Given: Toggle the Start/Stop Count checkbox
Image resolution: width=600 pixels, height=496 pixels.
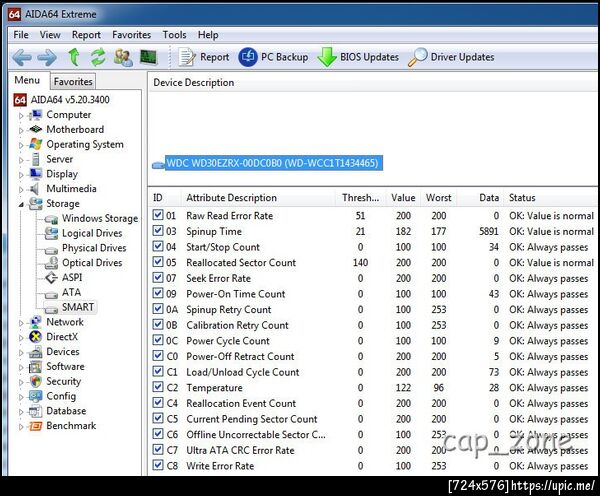Looking at the screenshot, I should 158,246.
